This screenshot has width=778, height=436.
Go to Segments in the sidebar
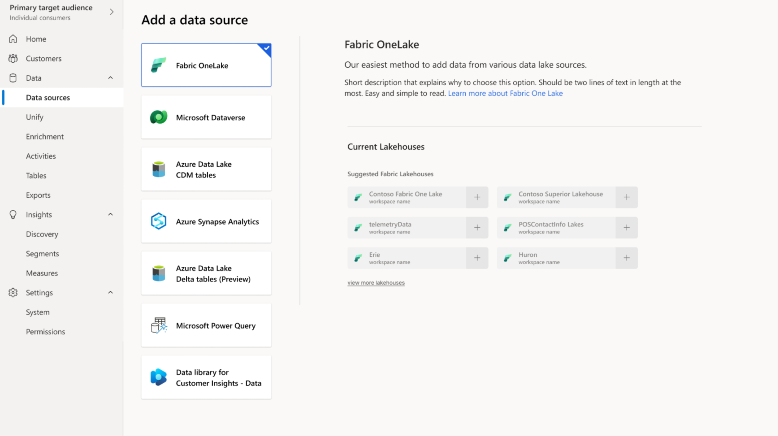pos(42,254)
